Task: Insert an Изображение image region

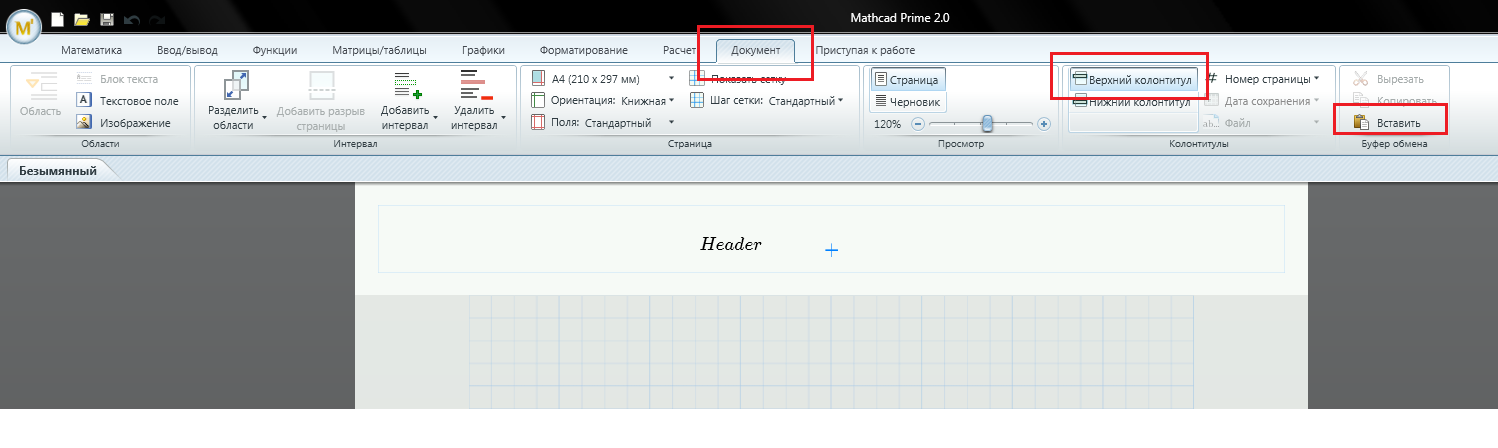Action: coord(123,123)
